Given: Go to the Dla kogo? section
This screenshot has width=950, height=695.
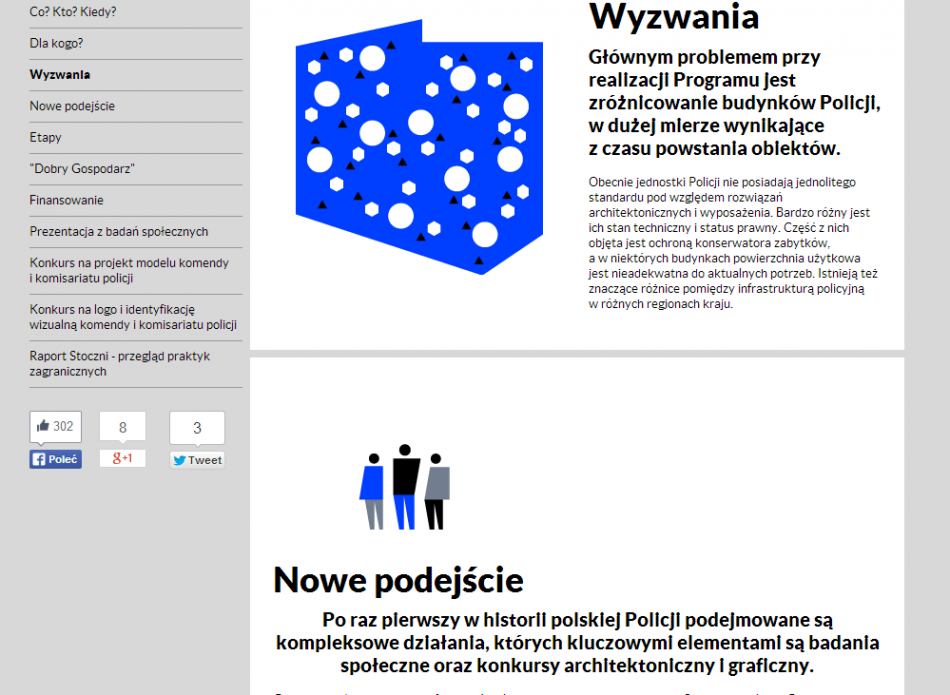Looking at the screenshot, I should point(56,44).
